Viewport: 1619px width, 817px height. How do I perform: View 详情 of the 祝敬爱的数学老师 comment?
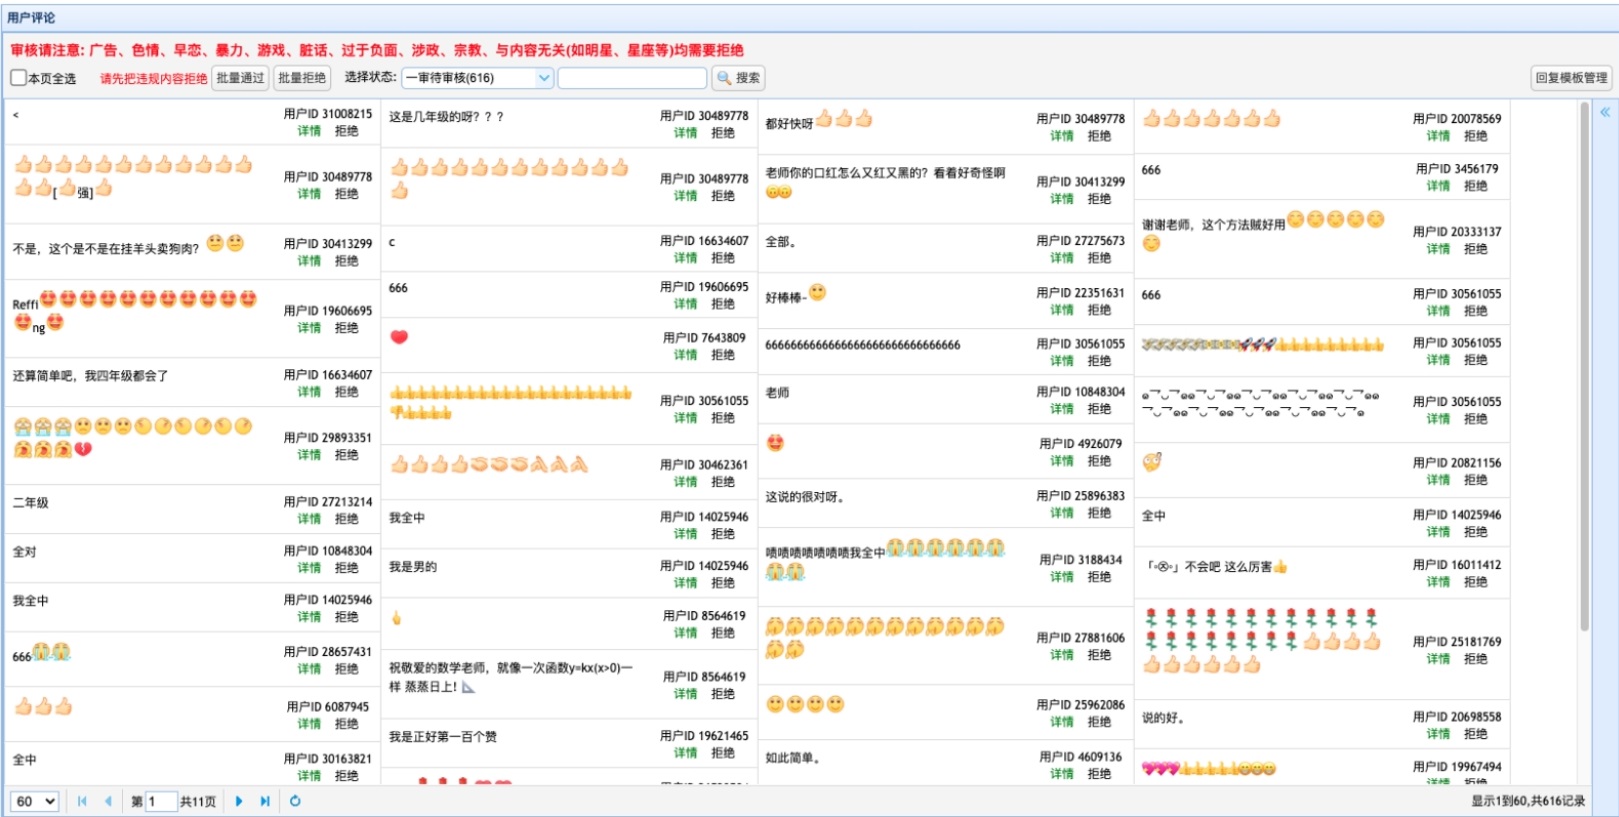tap(685, 694)
